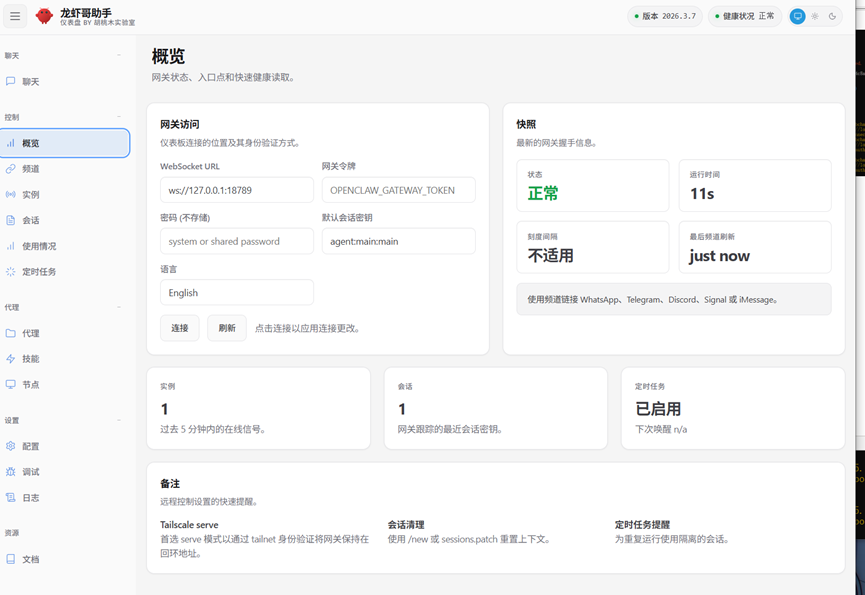Select the 频道 link icon

coord(11,169)
